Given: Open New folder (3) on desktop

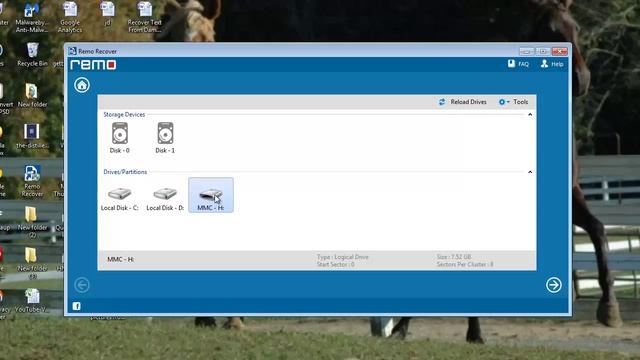Looking at the screenshot, I should point(32,263).
